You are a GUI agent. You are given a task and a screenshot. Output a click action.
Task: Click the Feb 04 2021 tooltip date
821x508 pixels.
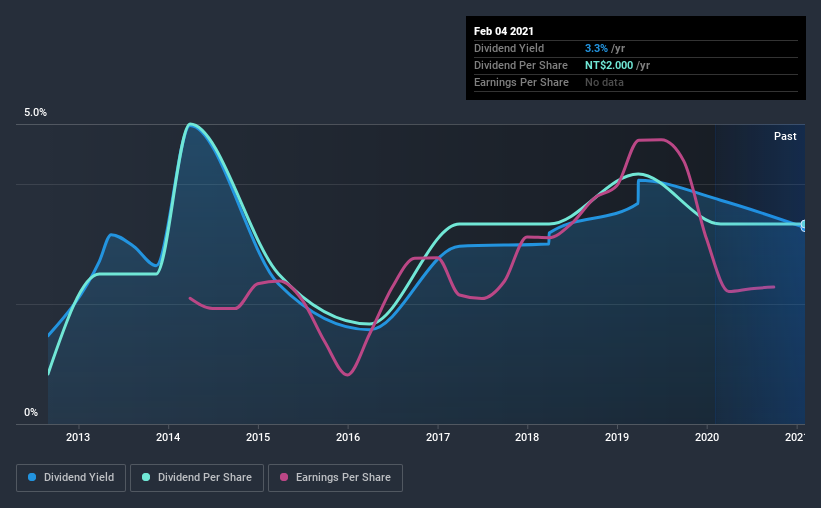pos(504,31)
